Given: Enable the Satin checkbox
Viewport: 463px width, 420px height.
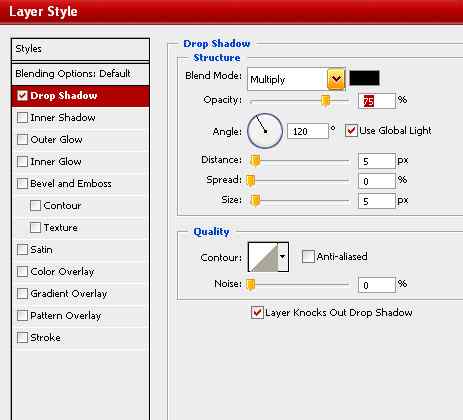Looking at the screenshot, I should pyautogui.click(x=22, y=250).
